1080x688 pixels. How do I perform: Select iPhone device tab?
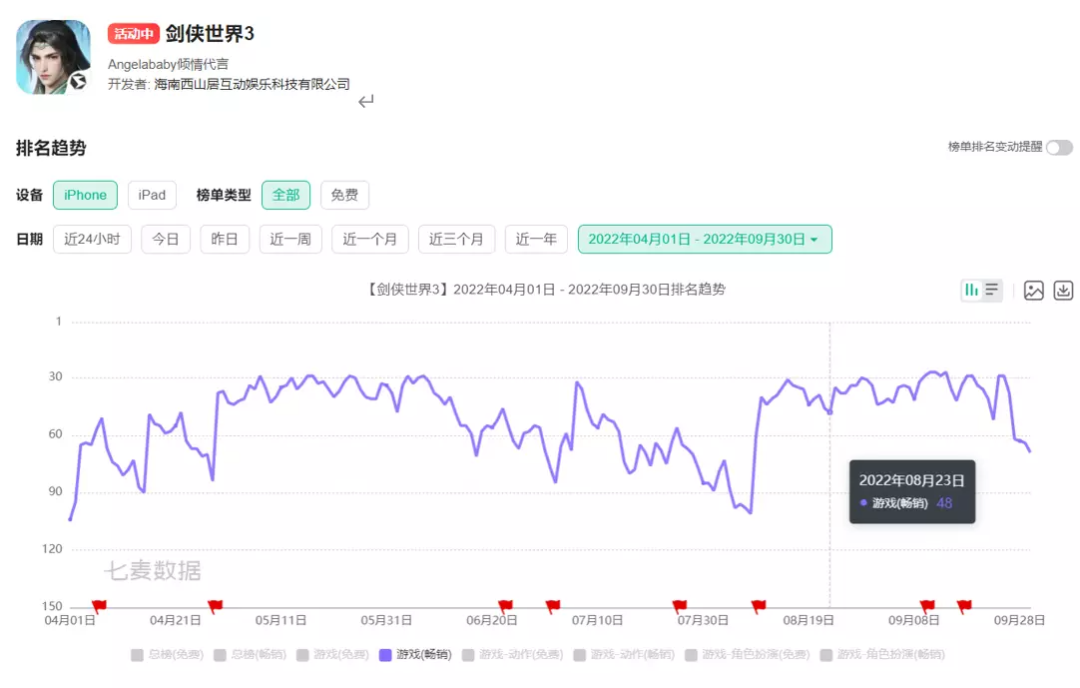[85, 195]
